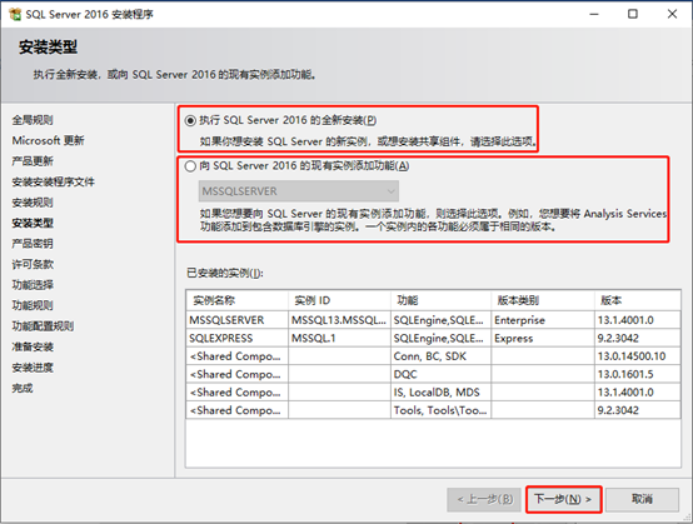Select 功能配置规则 step in sidebar
The width and height of the screenshot is (693, 524).
43,326
